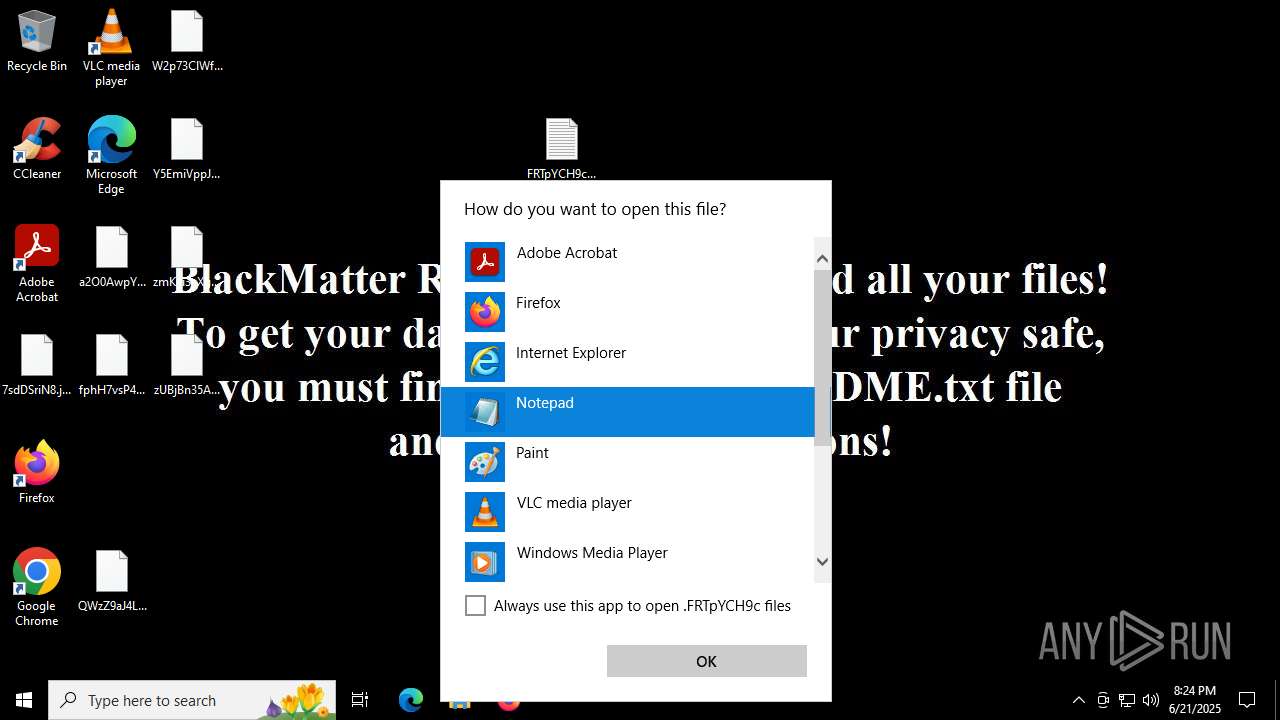1280x720 pixels.
Task: Select Google Chrome desktop shortcut
Action: pyautogui.click(x=37, y=588)
